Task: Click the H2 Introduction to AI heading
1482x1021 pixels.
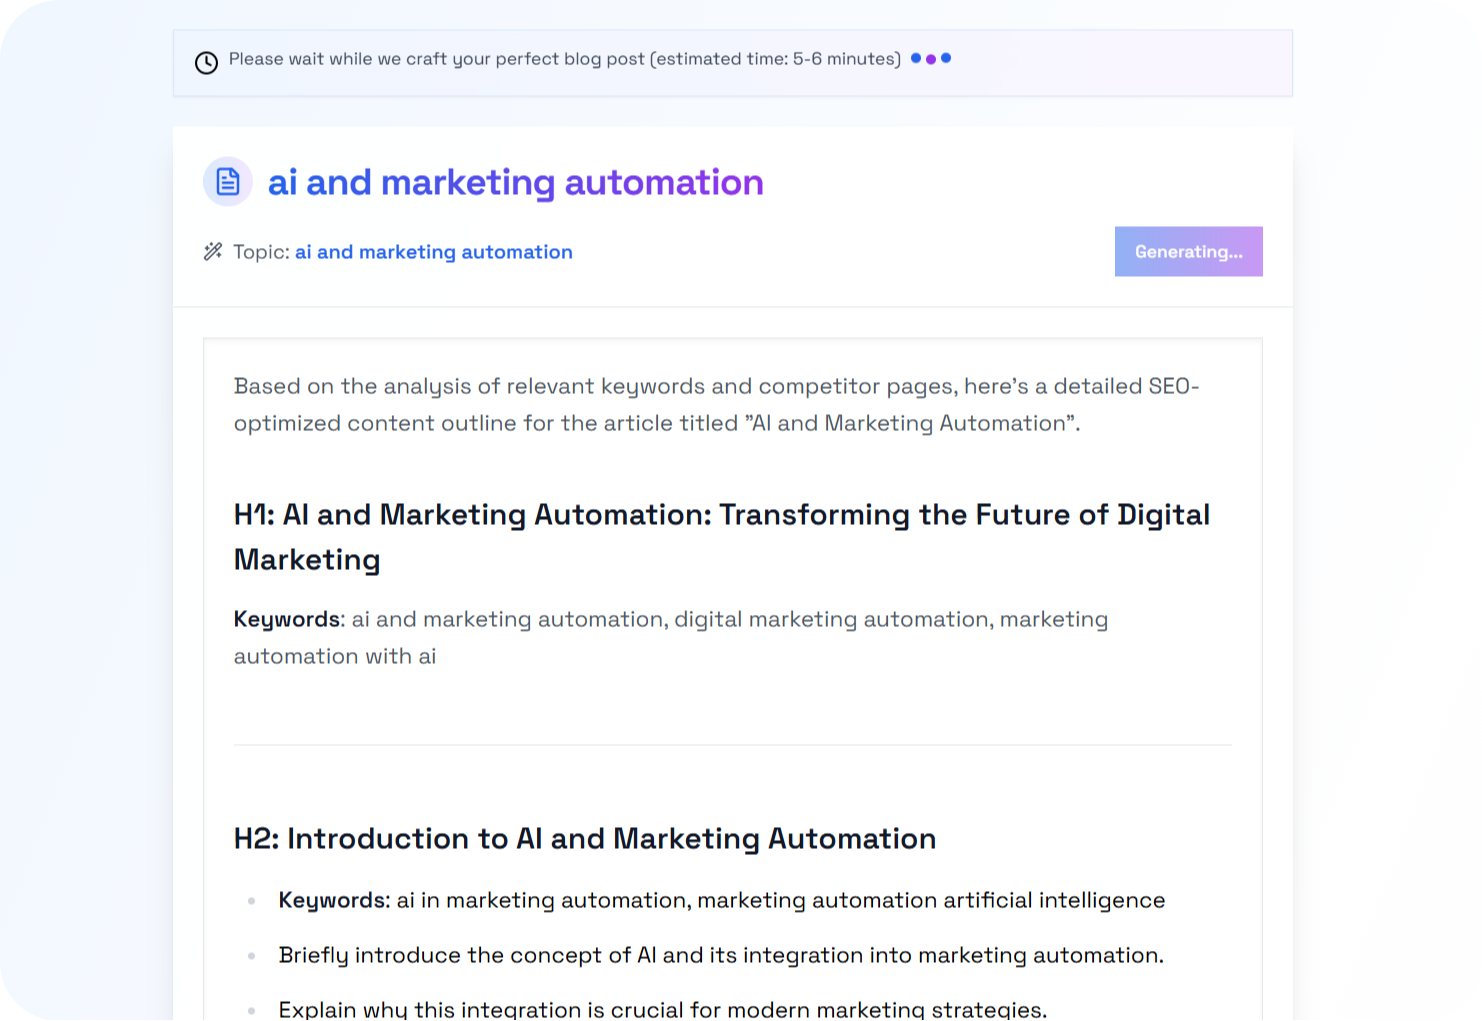Action: [x=584, y=839]
